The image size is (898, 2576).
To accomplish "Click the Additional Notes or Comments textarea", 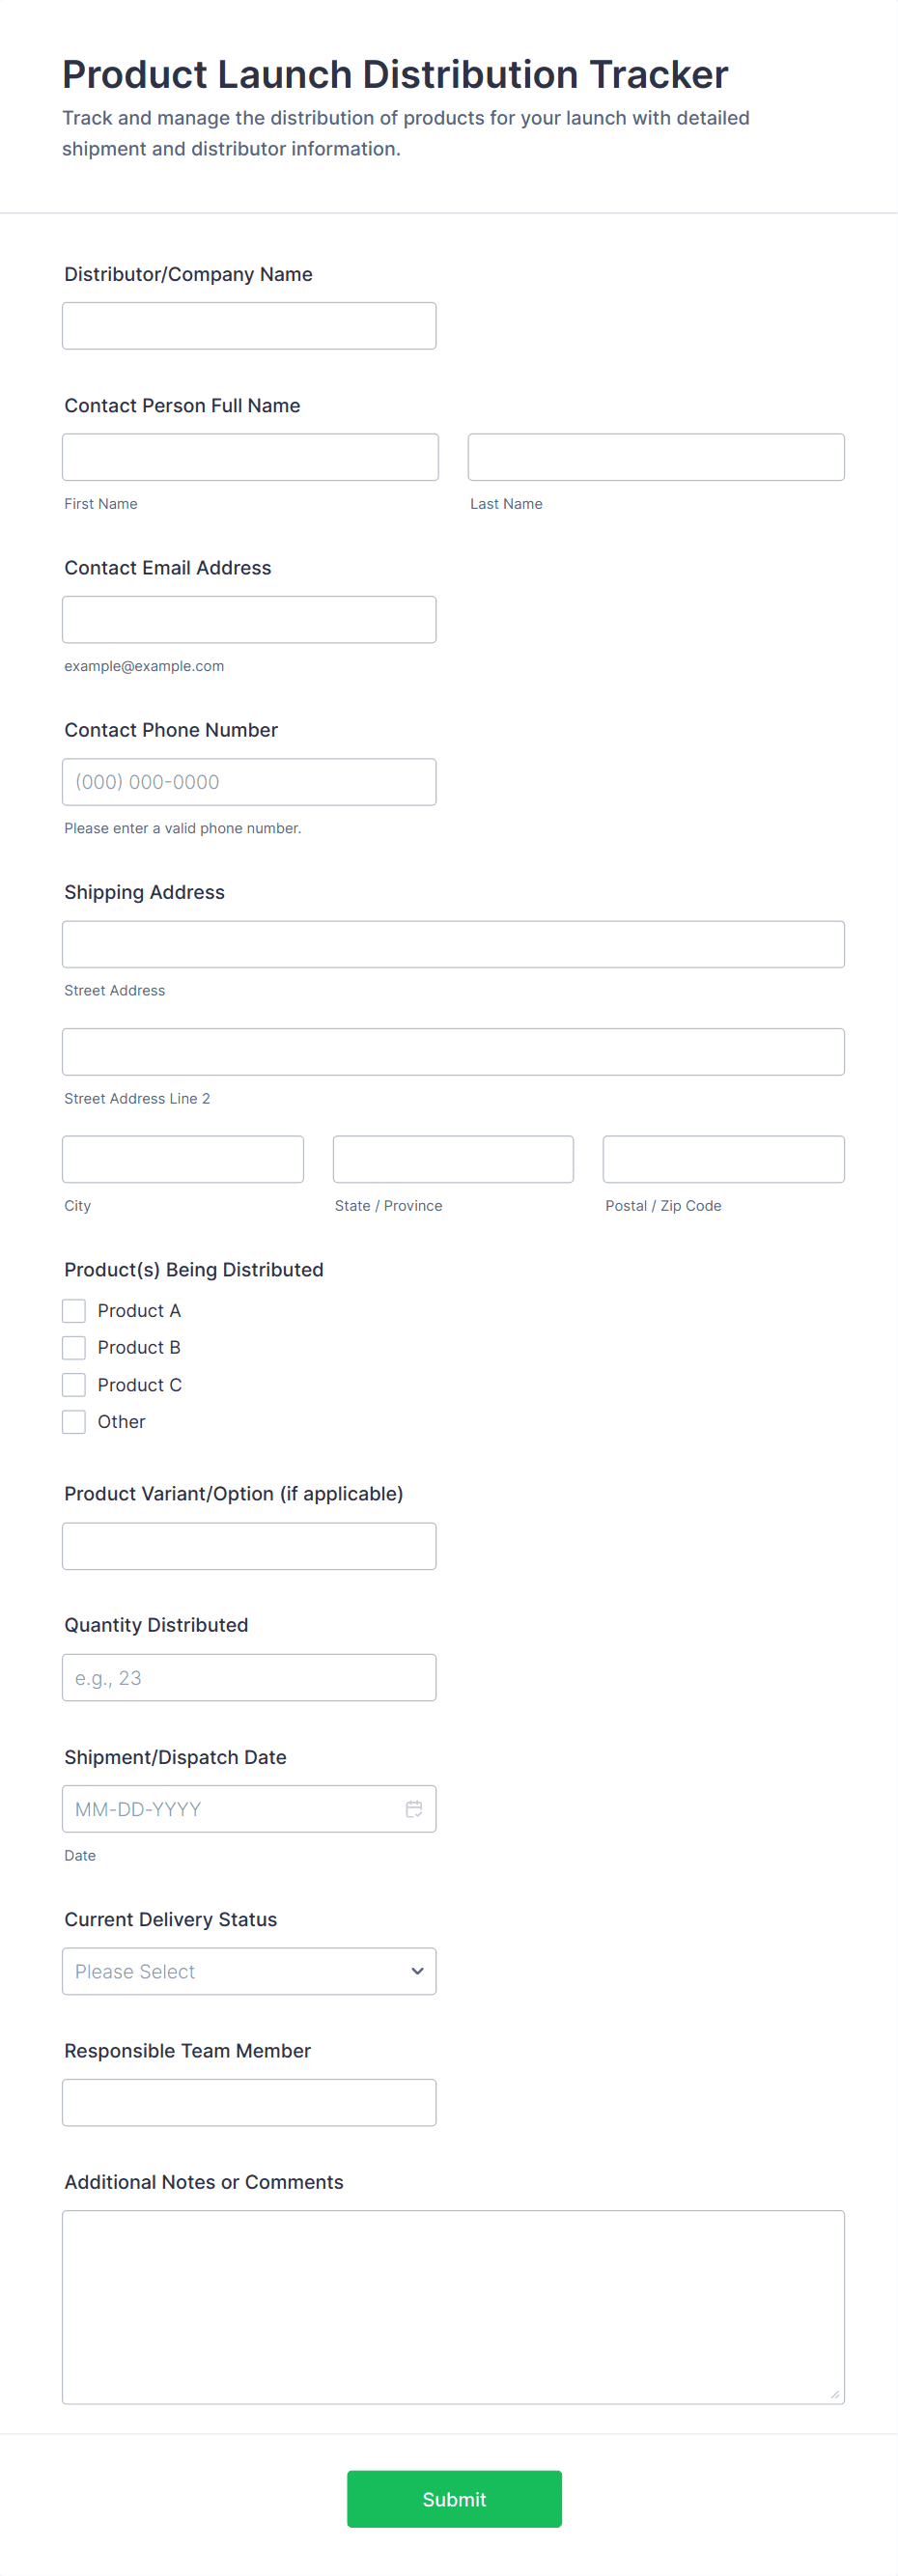I will [453, 2306].
